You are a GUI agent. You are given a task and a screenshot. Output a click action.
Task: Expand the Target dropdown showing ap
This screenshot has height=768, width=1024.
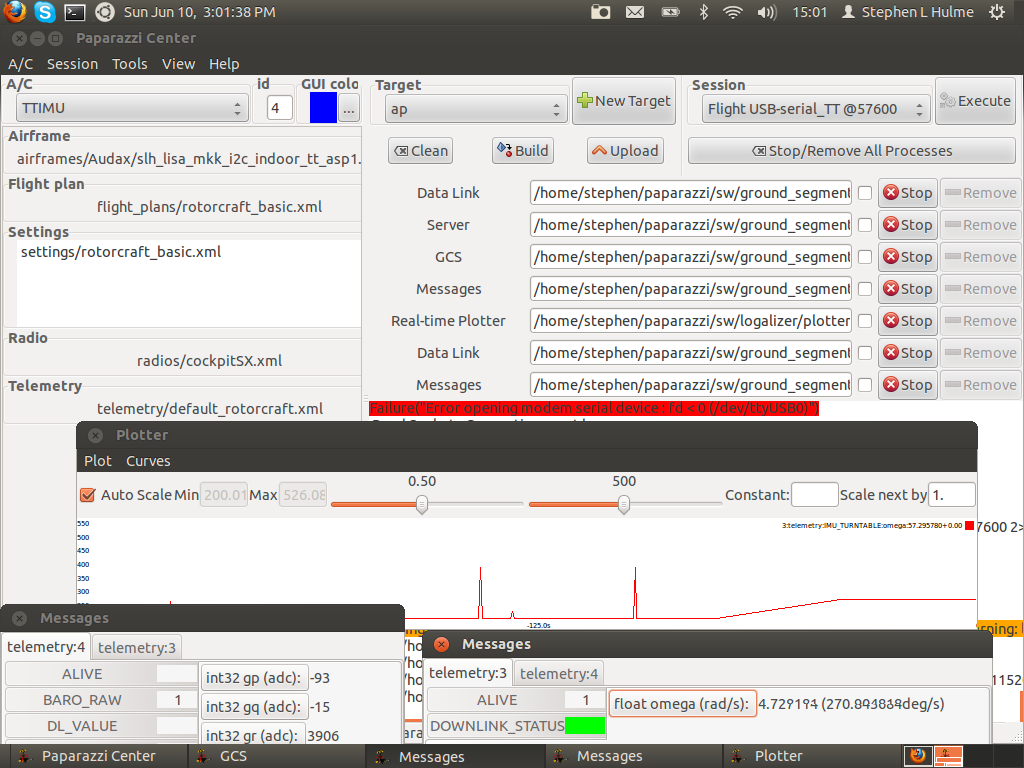click(x=475, y=109)
